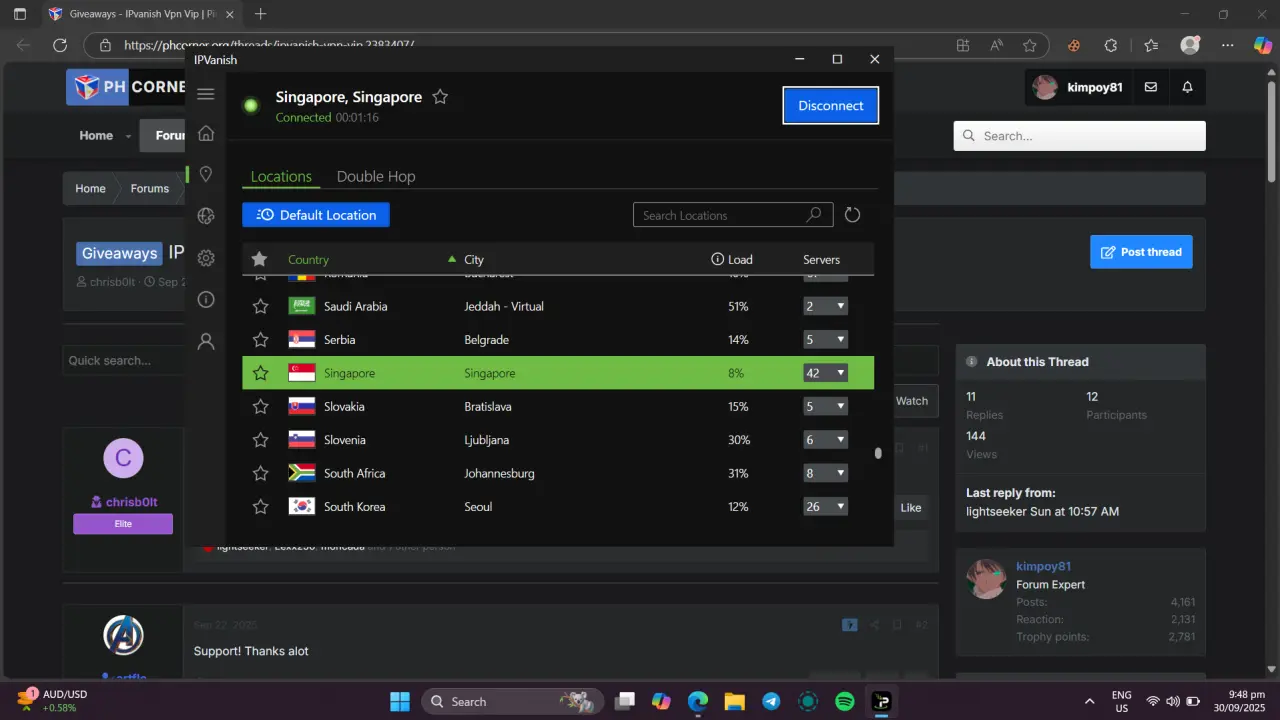The width and height of the screenshot is (1280, 720).
Task: Select Ljubljana city entry
Action: point(486,440)
